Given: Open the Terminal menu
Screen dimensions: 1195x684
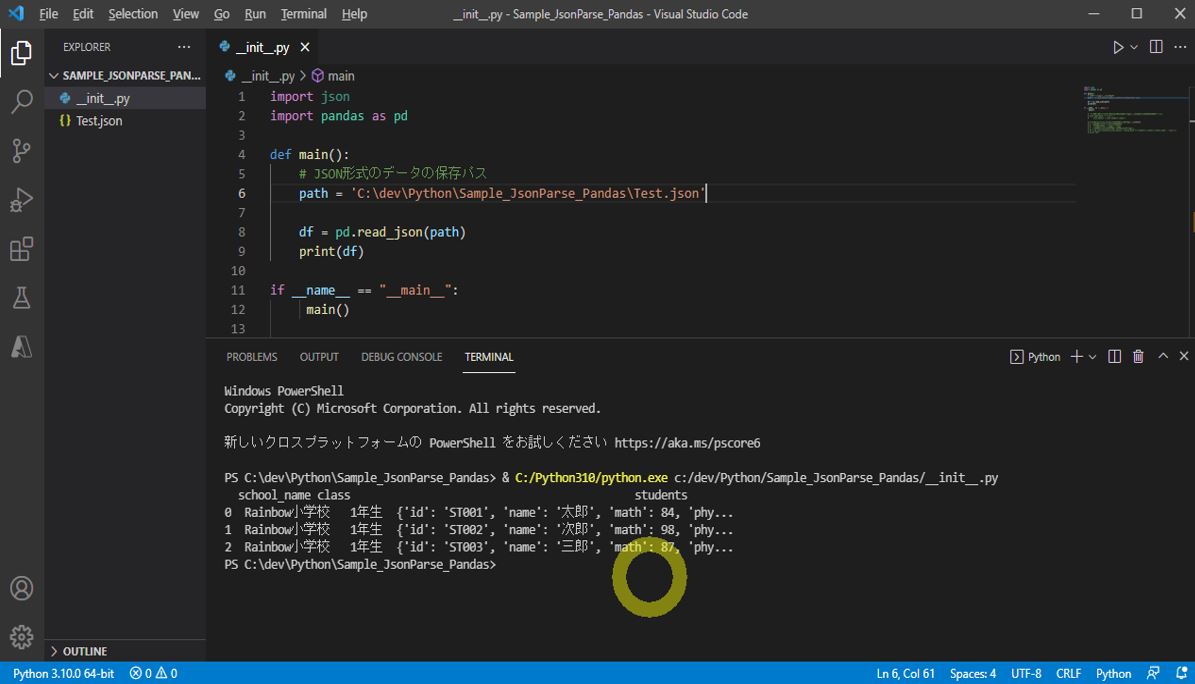Looking at the screenshot, I should tap(303, 13).
